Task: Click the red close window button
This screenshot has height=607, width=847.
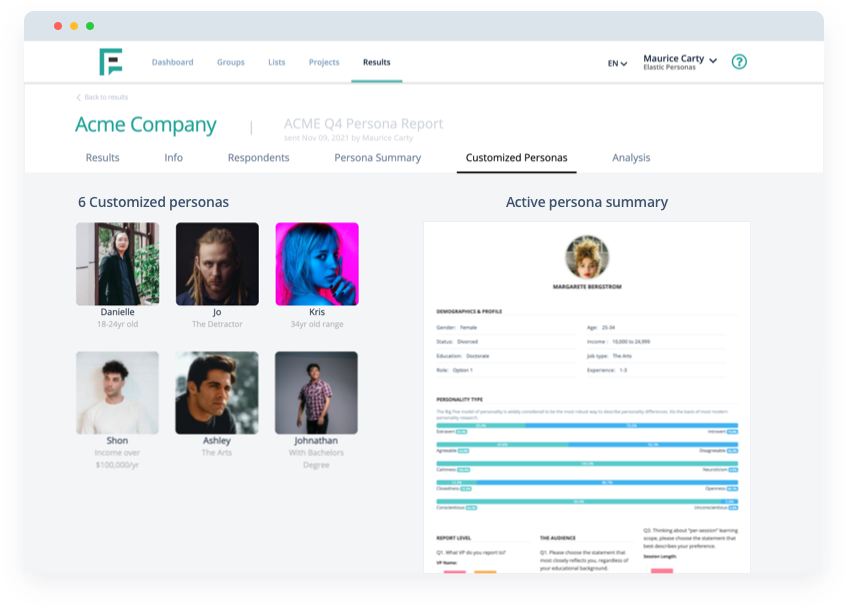Action: 58,26
